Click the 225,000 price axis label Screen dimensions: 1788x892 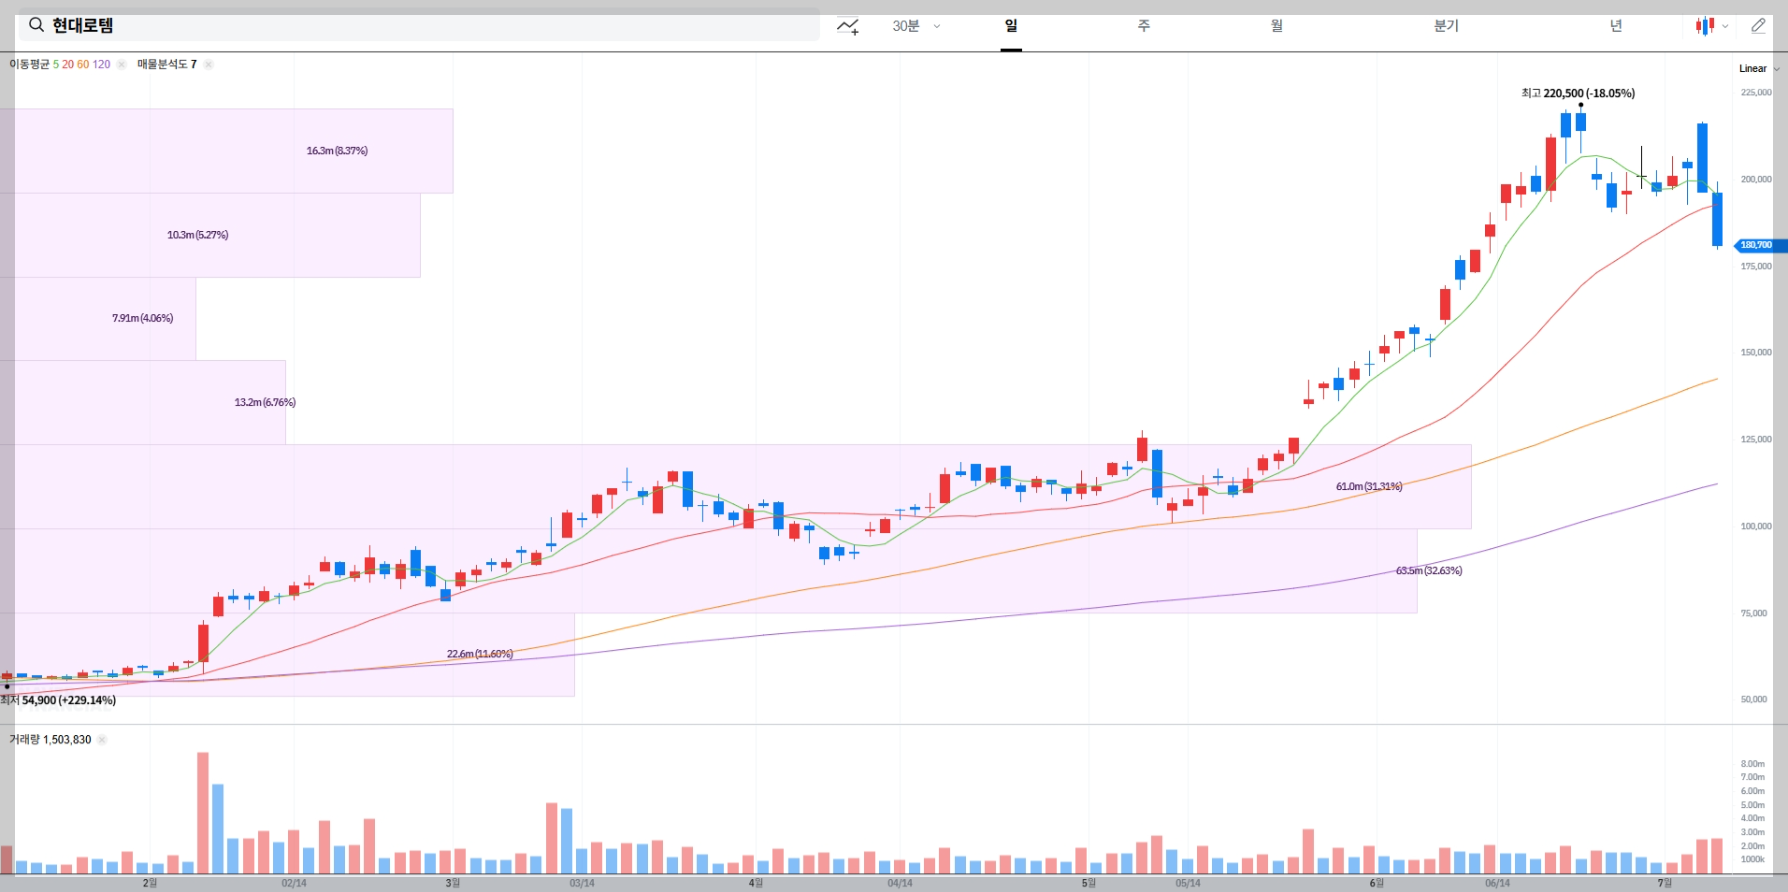click(1756, 92)
